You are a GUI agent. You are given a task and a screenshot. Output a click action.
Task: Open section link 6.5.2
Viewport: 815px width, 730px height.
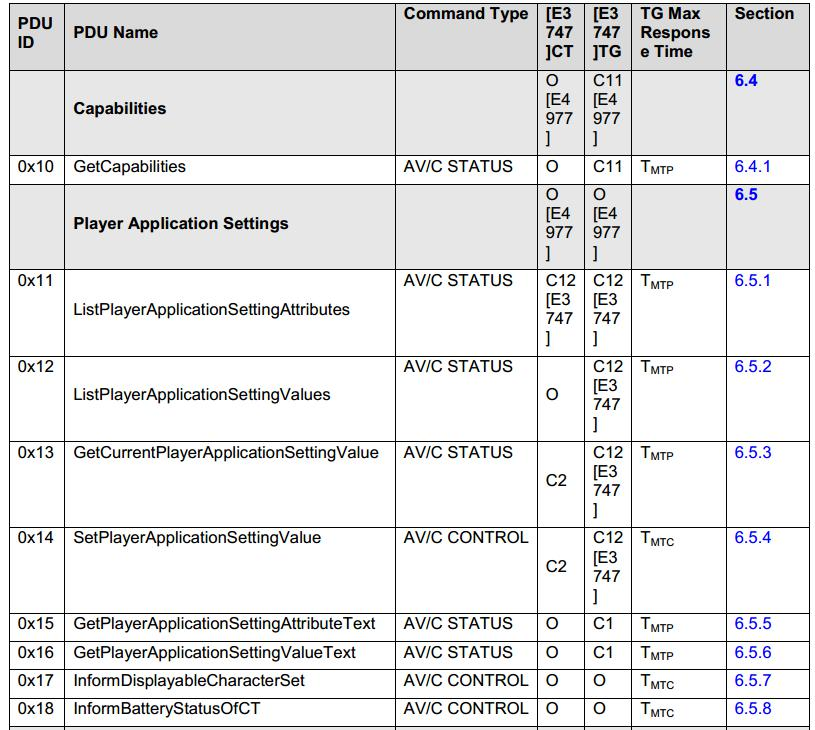pos(753,366)
